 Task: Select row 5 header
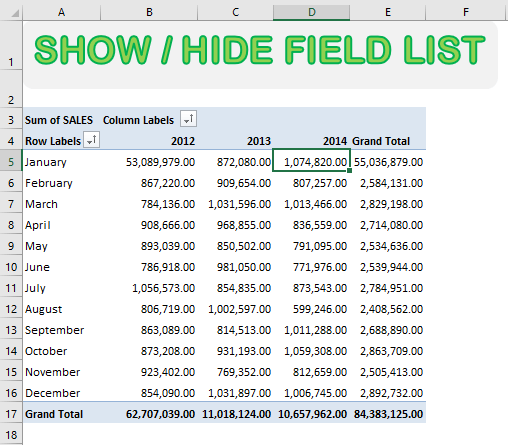pyautogui.click(x=11, y=162)
